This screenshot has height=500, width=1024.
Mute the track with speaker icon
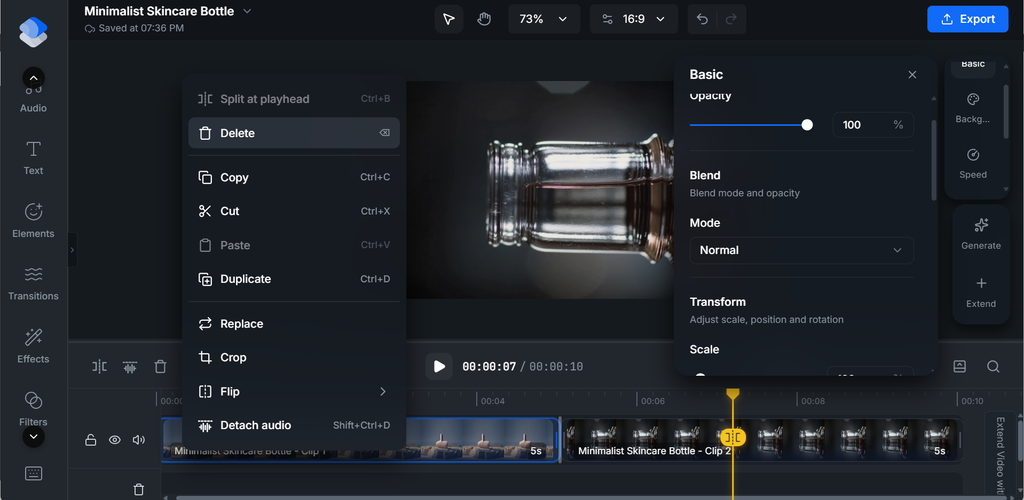tap(138, 440)
